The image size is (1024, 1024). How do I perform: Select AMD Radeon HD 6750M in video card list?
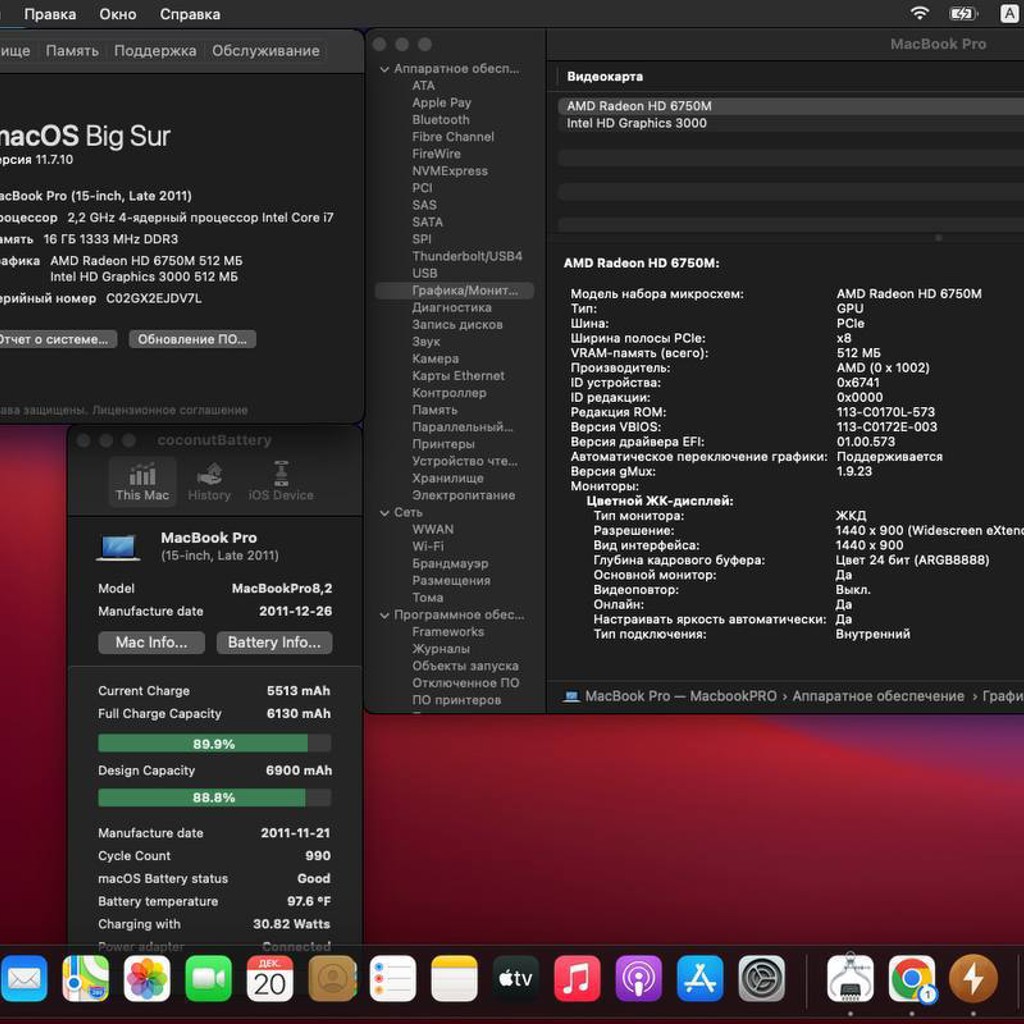coord(790,106)
